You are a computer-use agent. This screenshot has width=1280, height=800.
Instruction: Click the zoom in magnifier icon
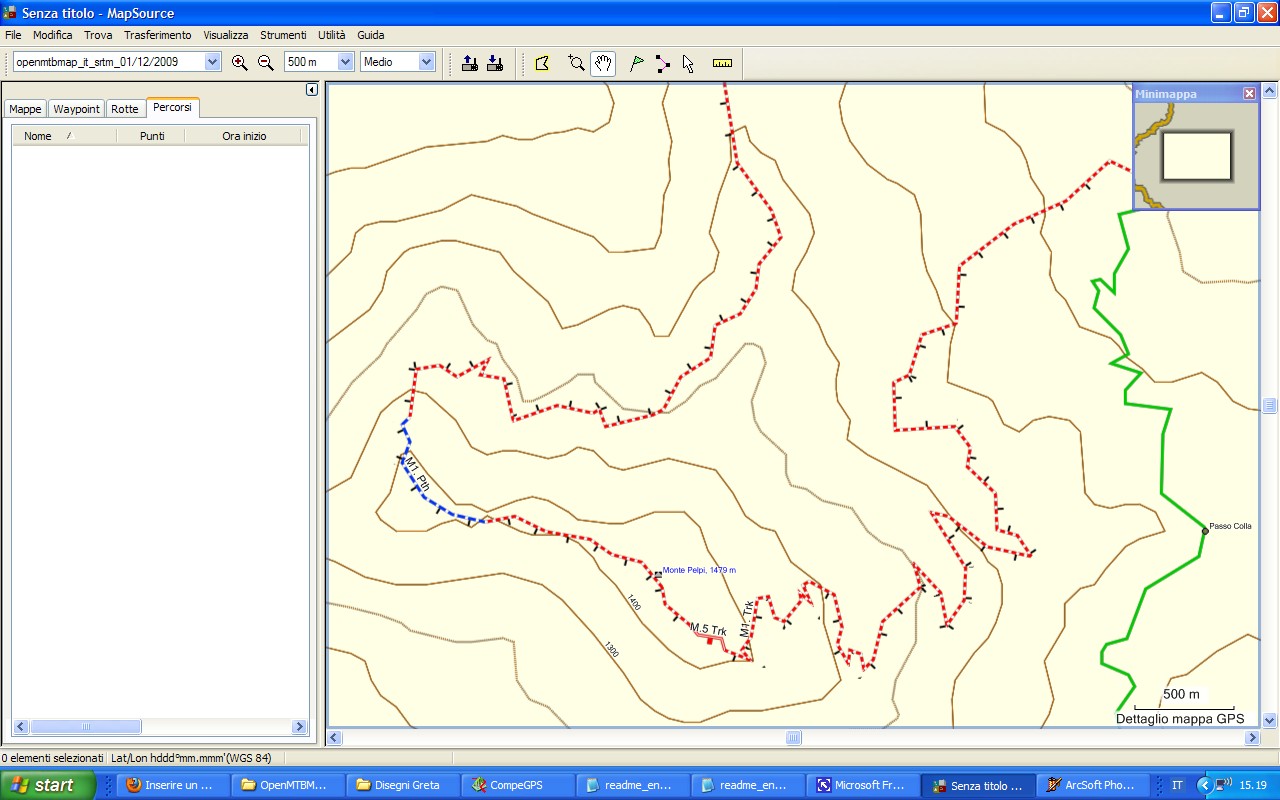(x=240, y=62)
